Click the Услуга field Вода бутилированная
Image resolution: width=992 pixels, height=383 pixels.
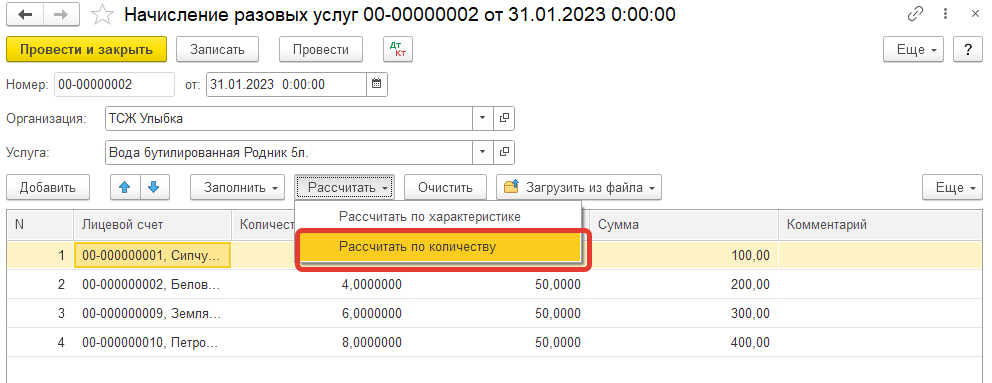pyautogui.click(x=289, y=152)
